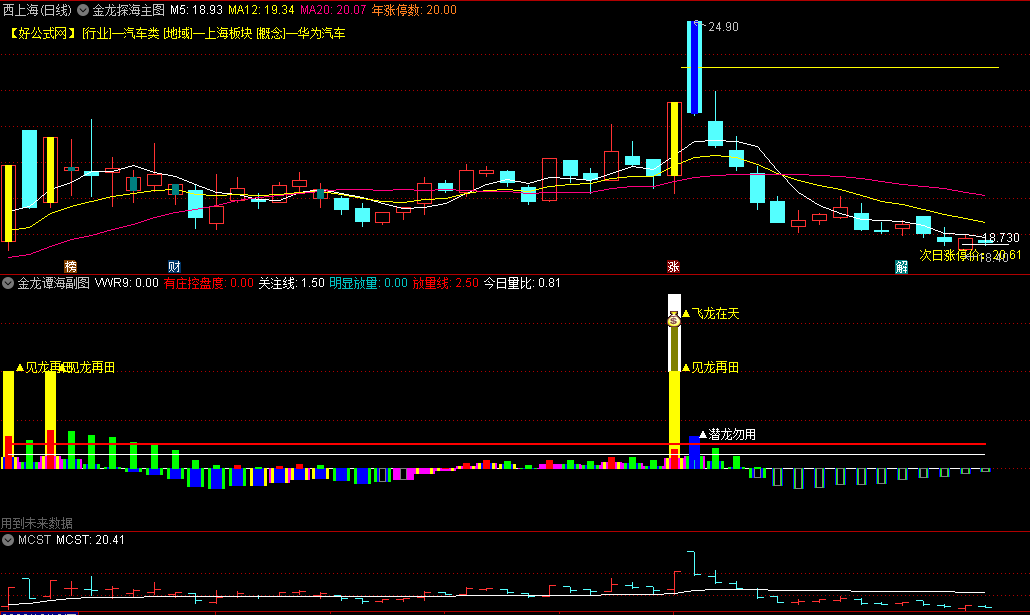This screenshot has width=1030, height=615.
Task: Click the blue volume bar beside 潜龙勿用
Action: pos(694,452)
